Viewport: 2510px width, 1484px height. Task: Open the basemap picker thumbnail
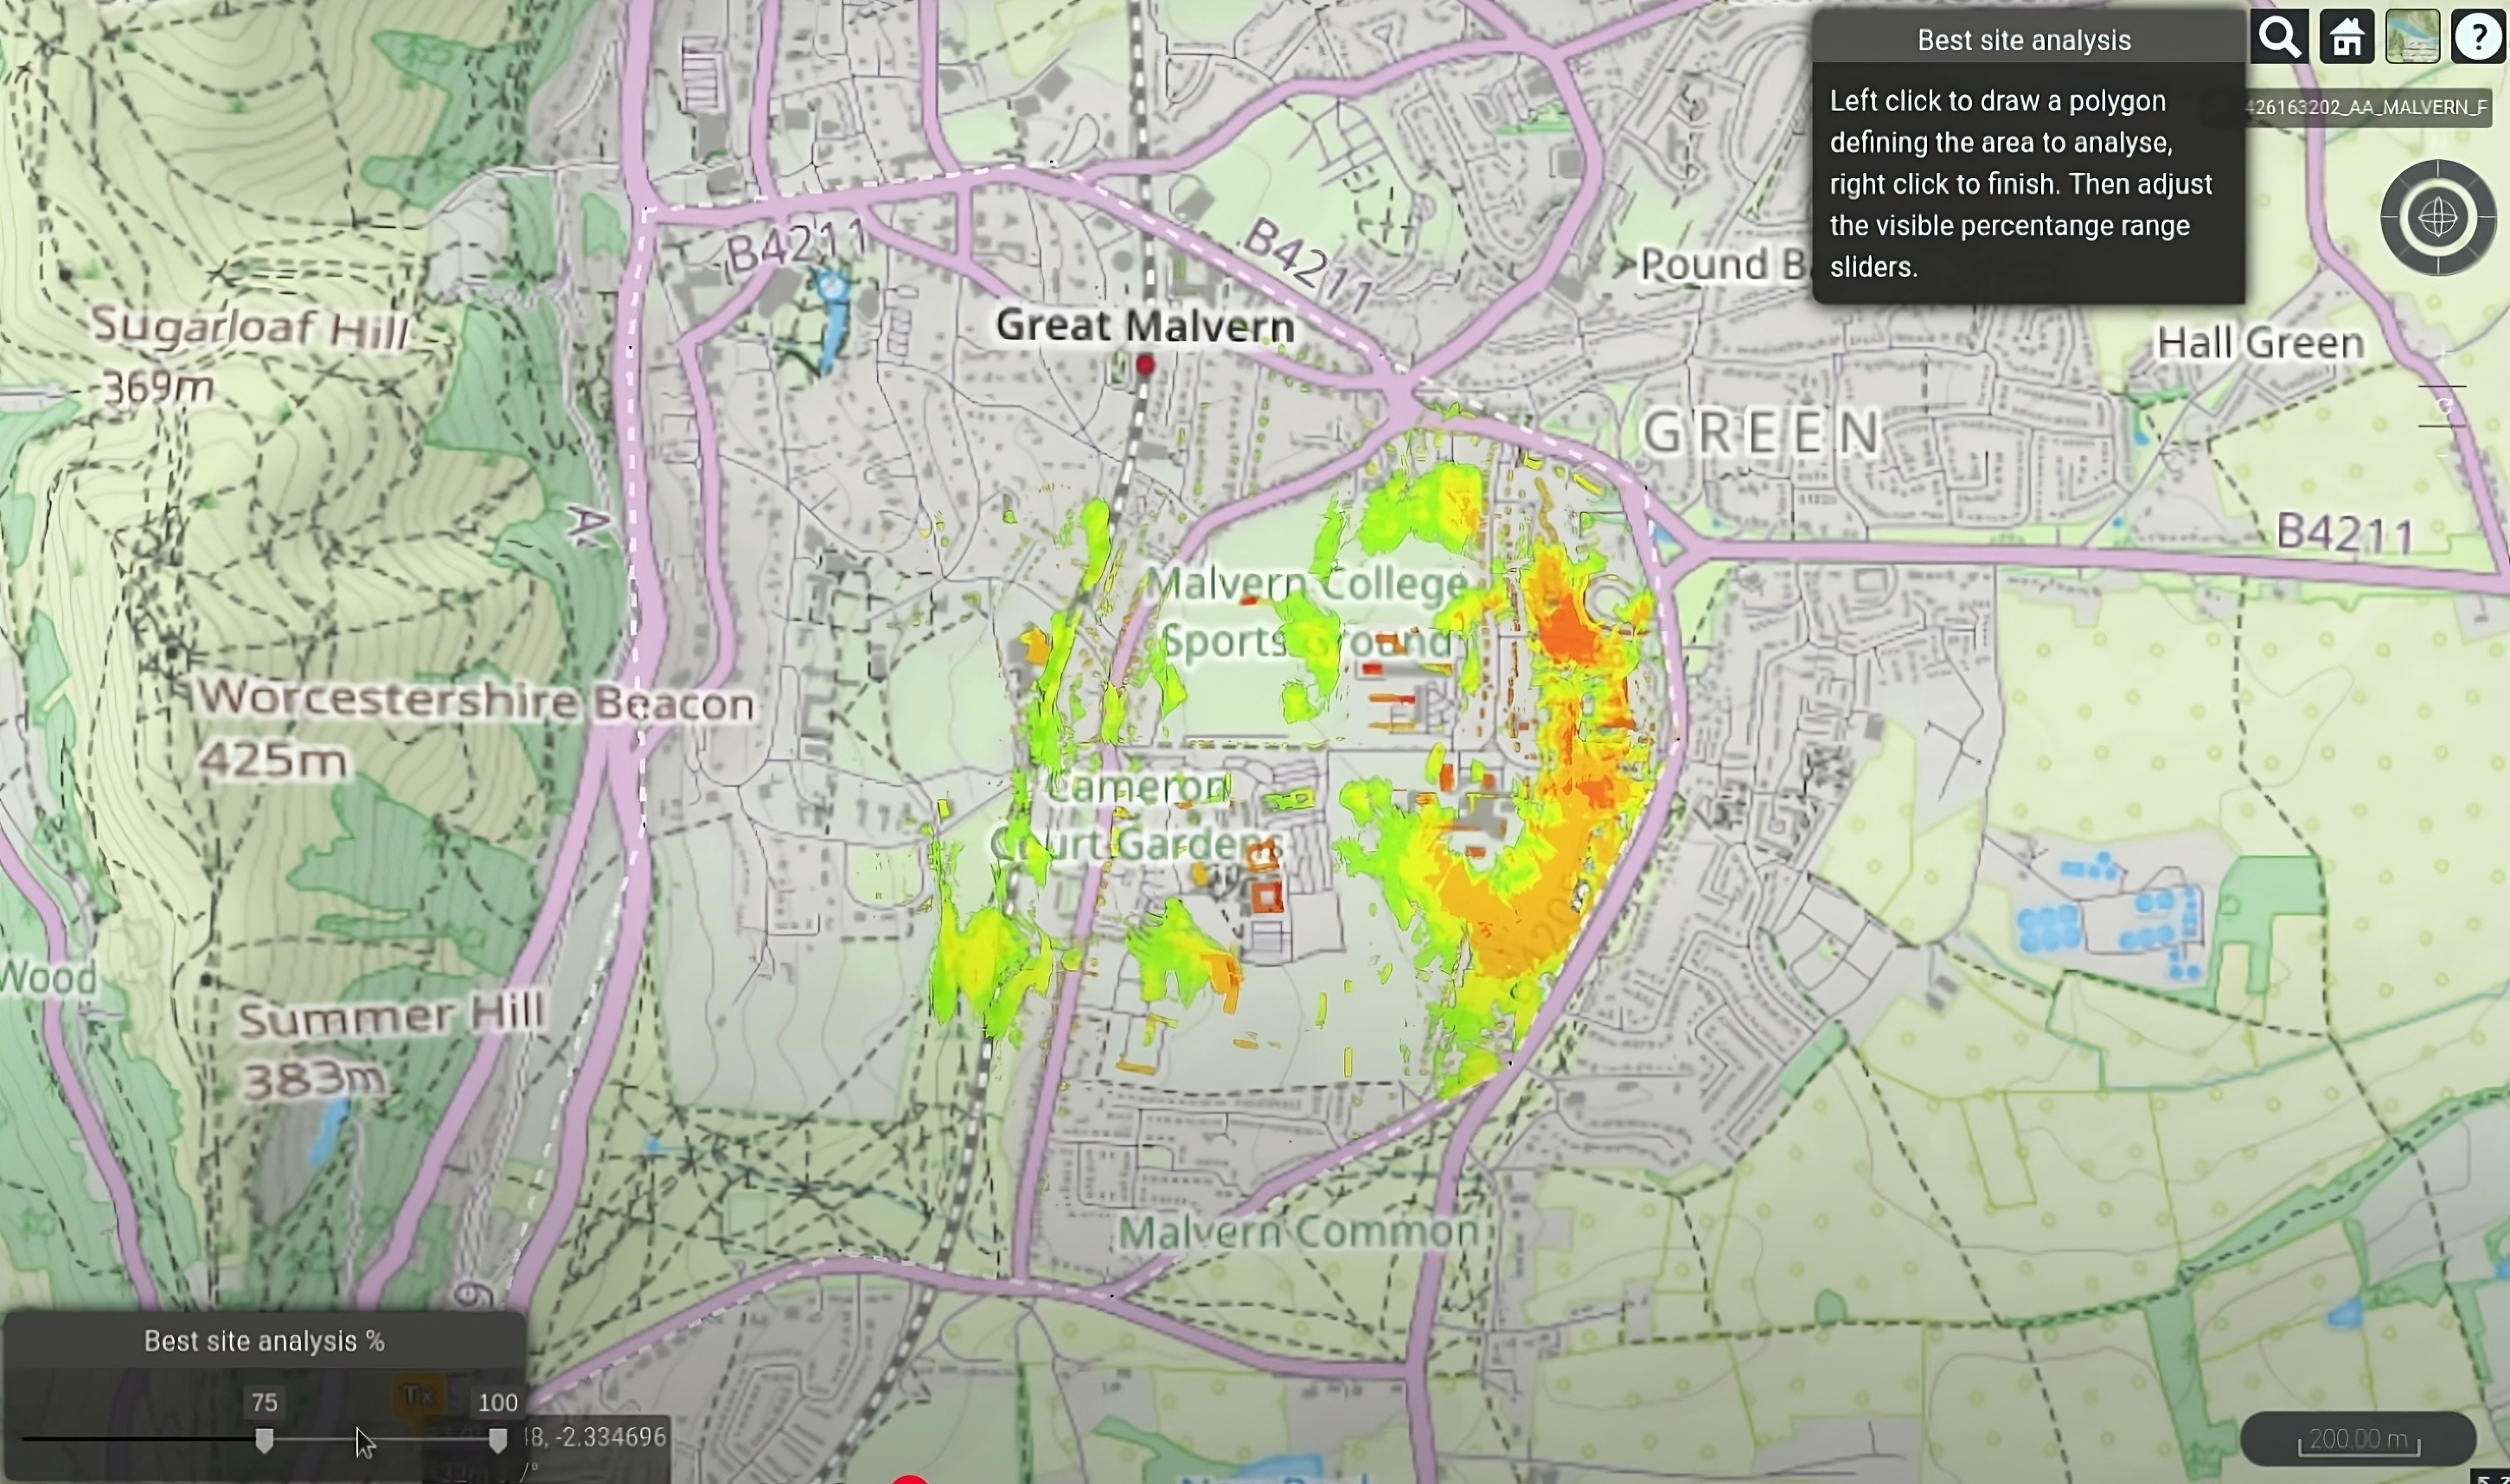click(2412, 38)
